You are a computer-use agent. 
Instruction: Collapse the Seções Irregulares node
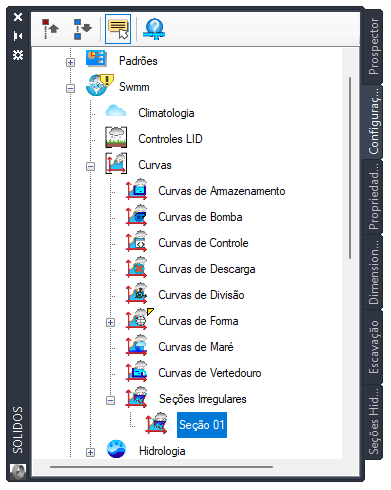click(110, 400)
